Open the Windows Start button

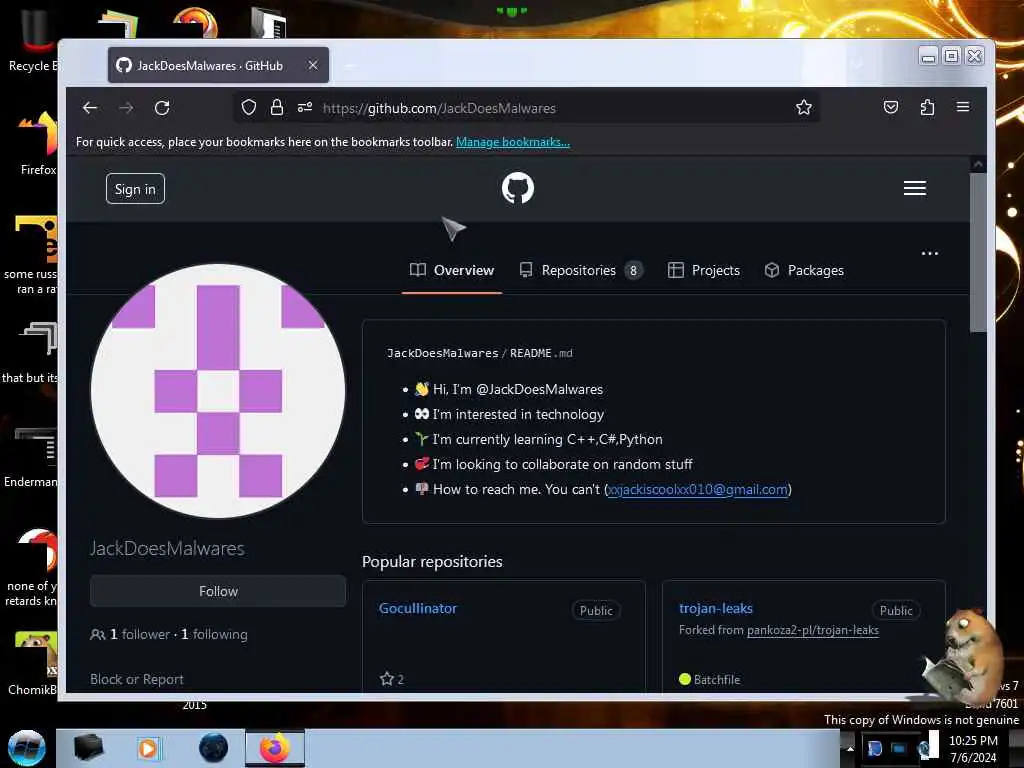[x=27, y=748]
